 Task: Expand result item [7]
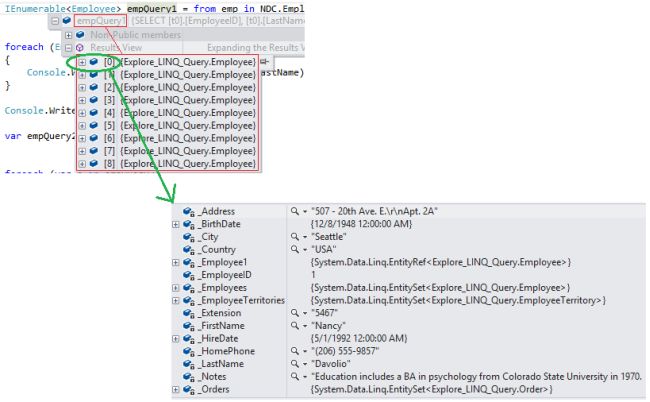point(82,151)
